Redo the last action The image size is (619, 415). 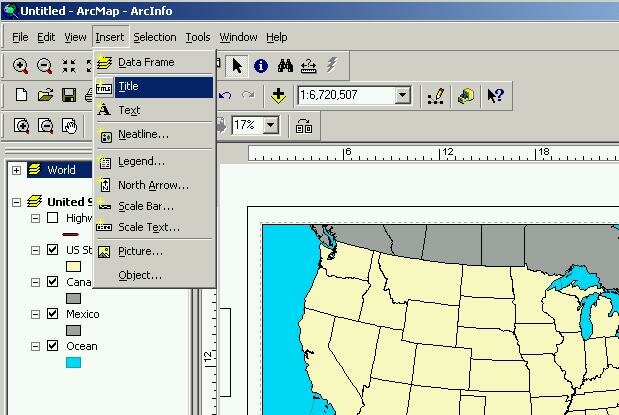[x=248, y=95]
